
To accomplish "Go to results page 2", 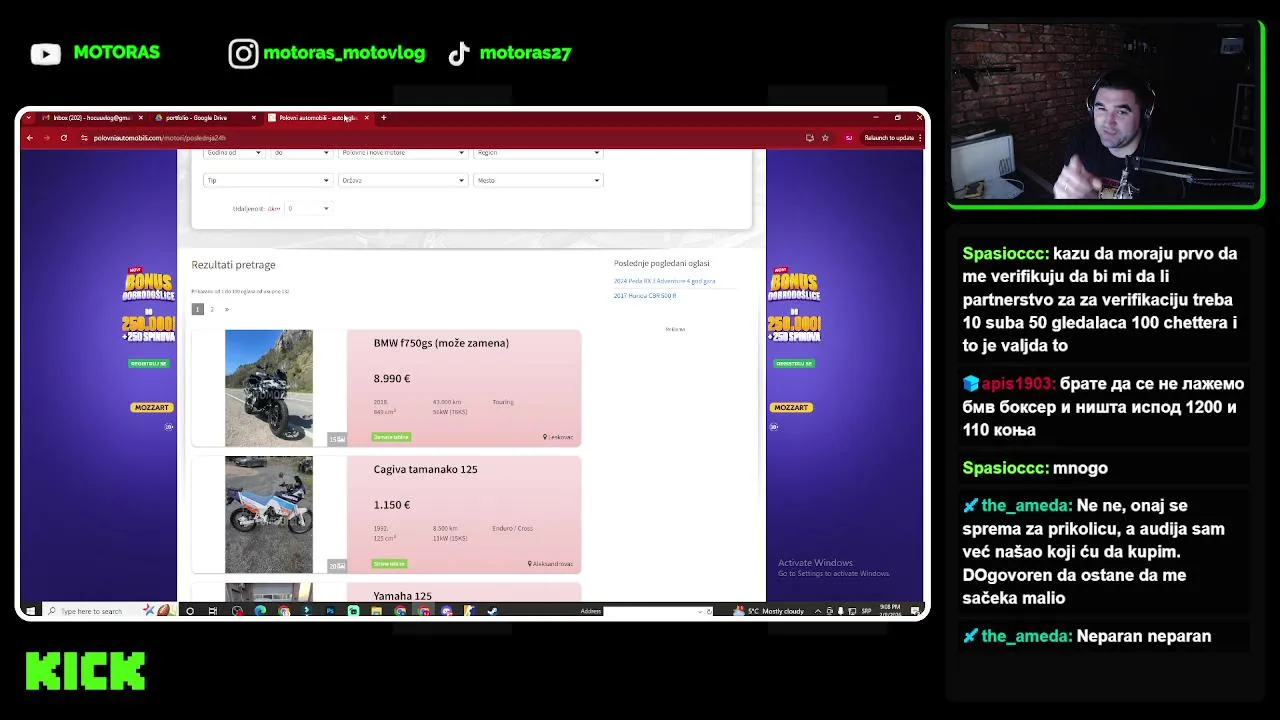I will 212,309.
